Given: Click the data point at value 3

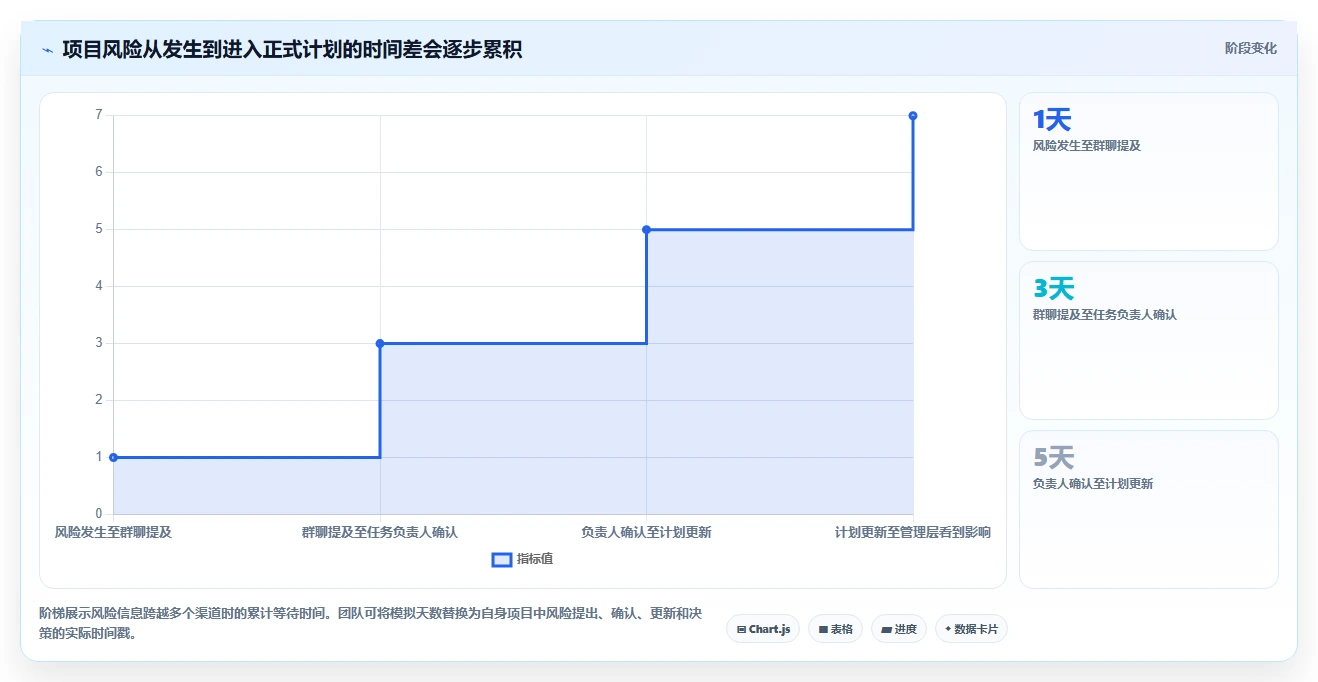Looking at the screenshot, I should (x=380, y=343).
